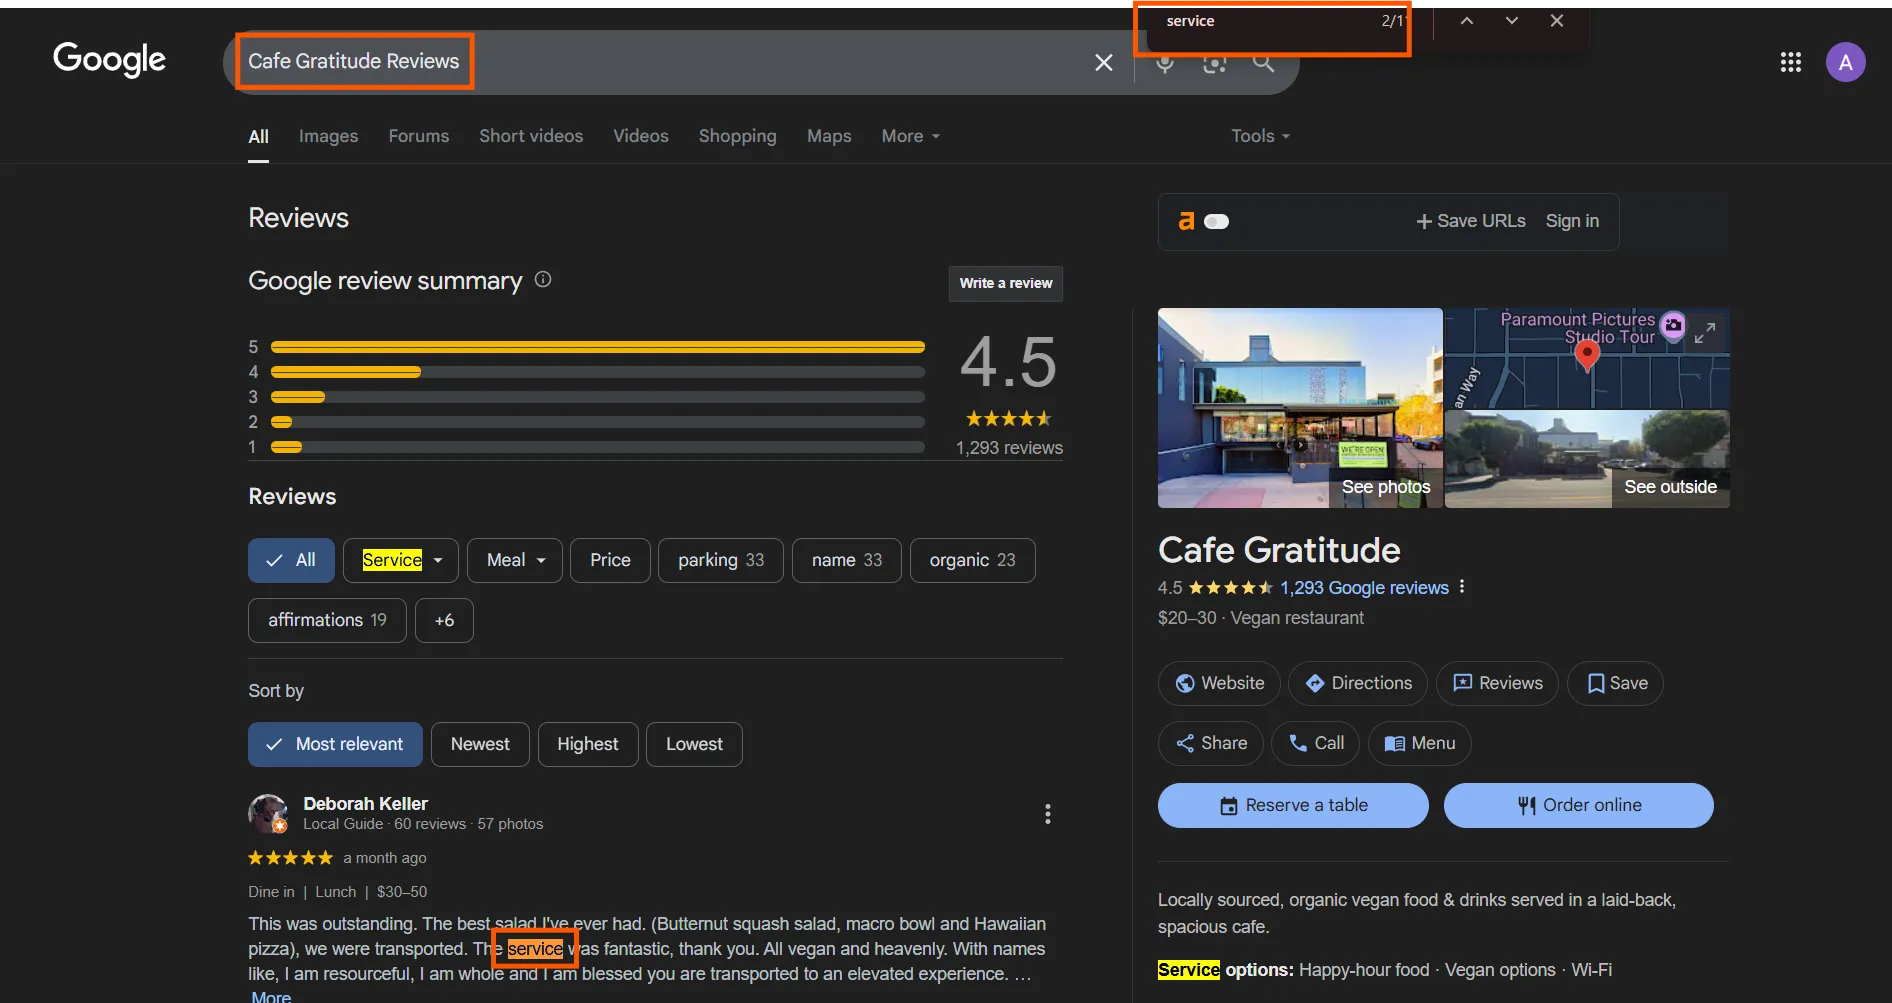Sort reviews by Newest
1892x1003 pixels.
pyautogui.click(x=480, y=744)
